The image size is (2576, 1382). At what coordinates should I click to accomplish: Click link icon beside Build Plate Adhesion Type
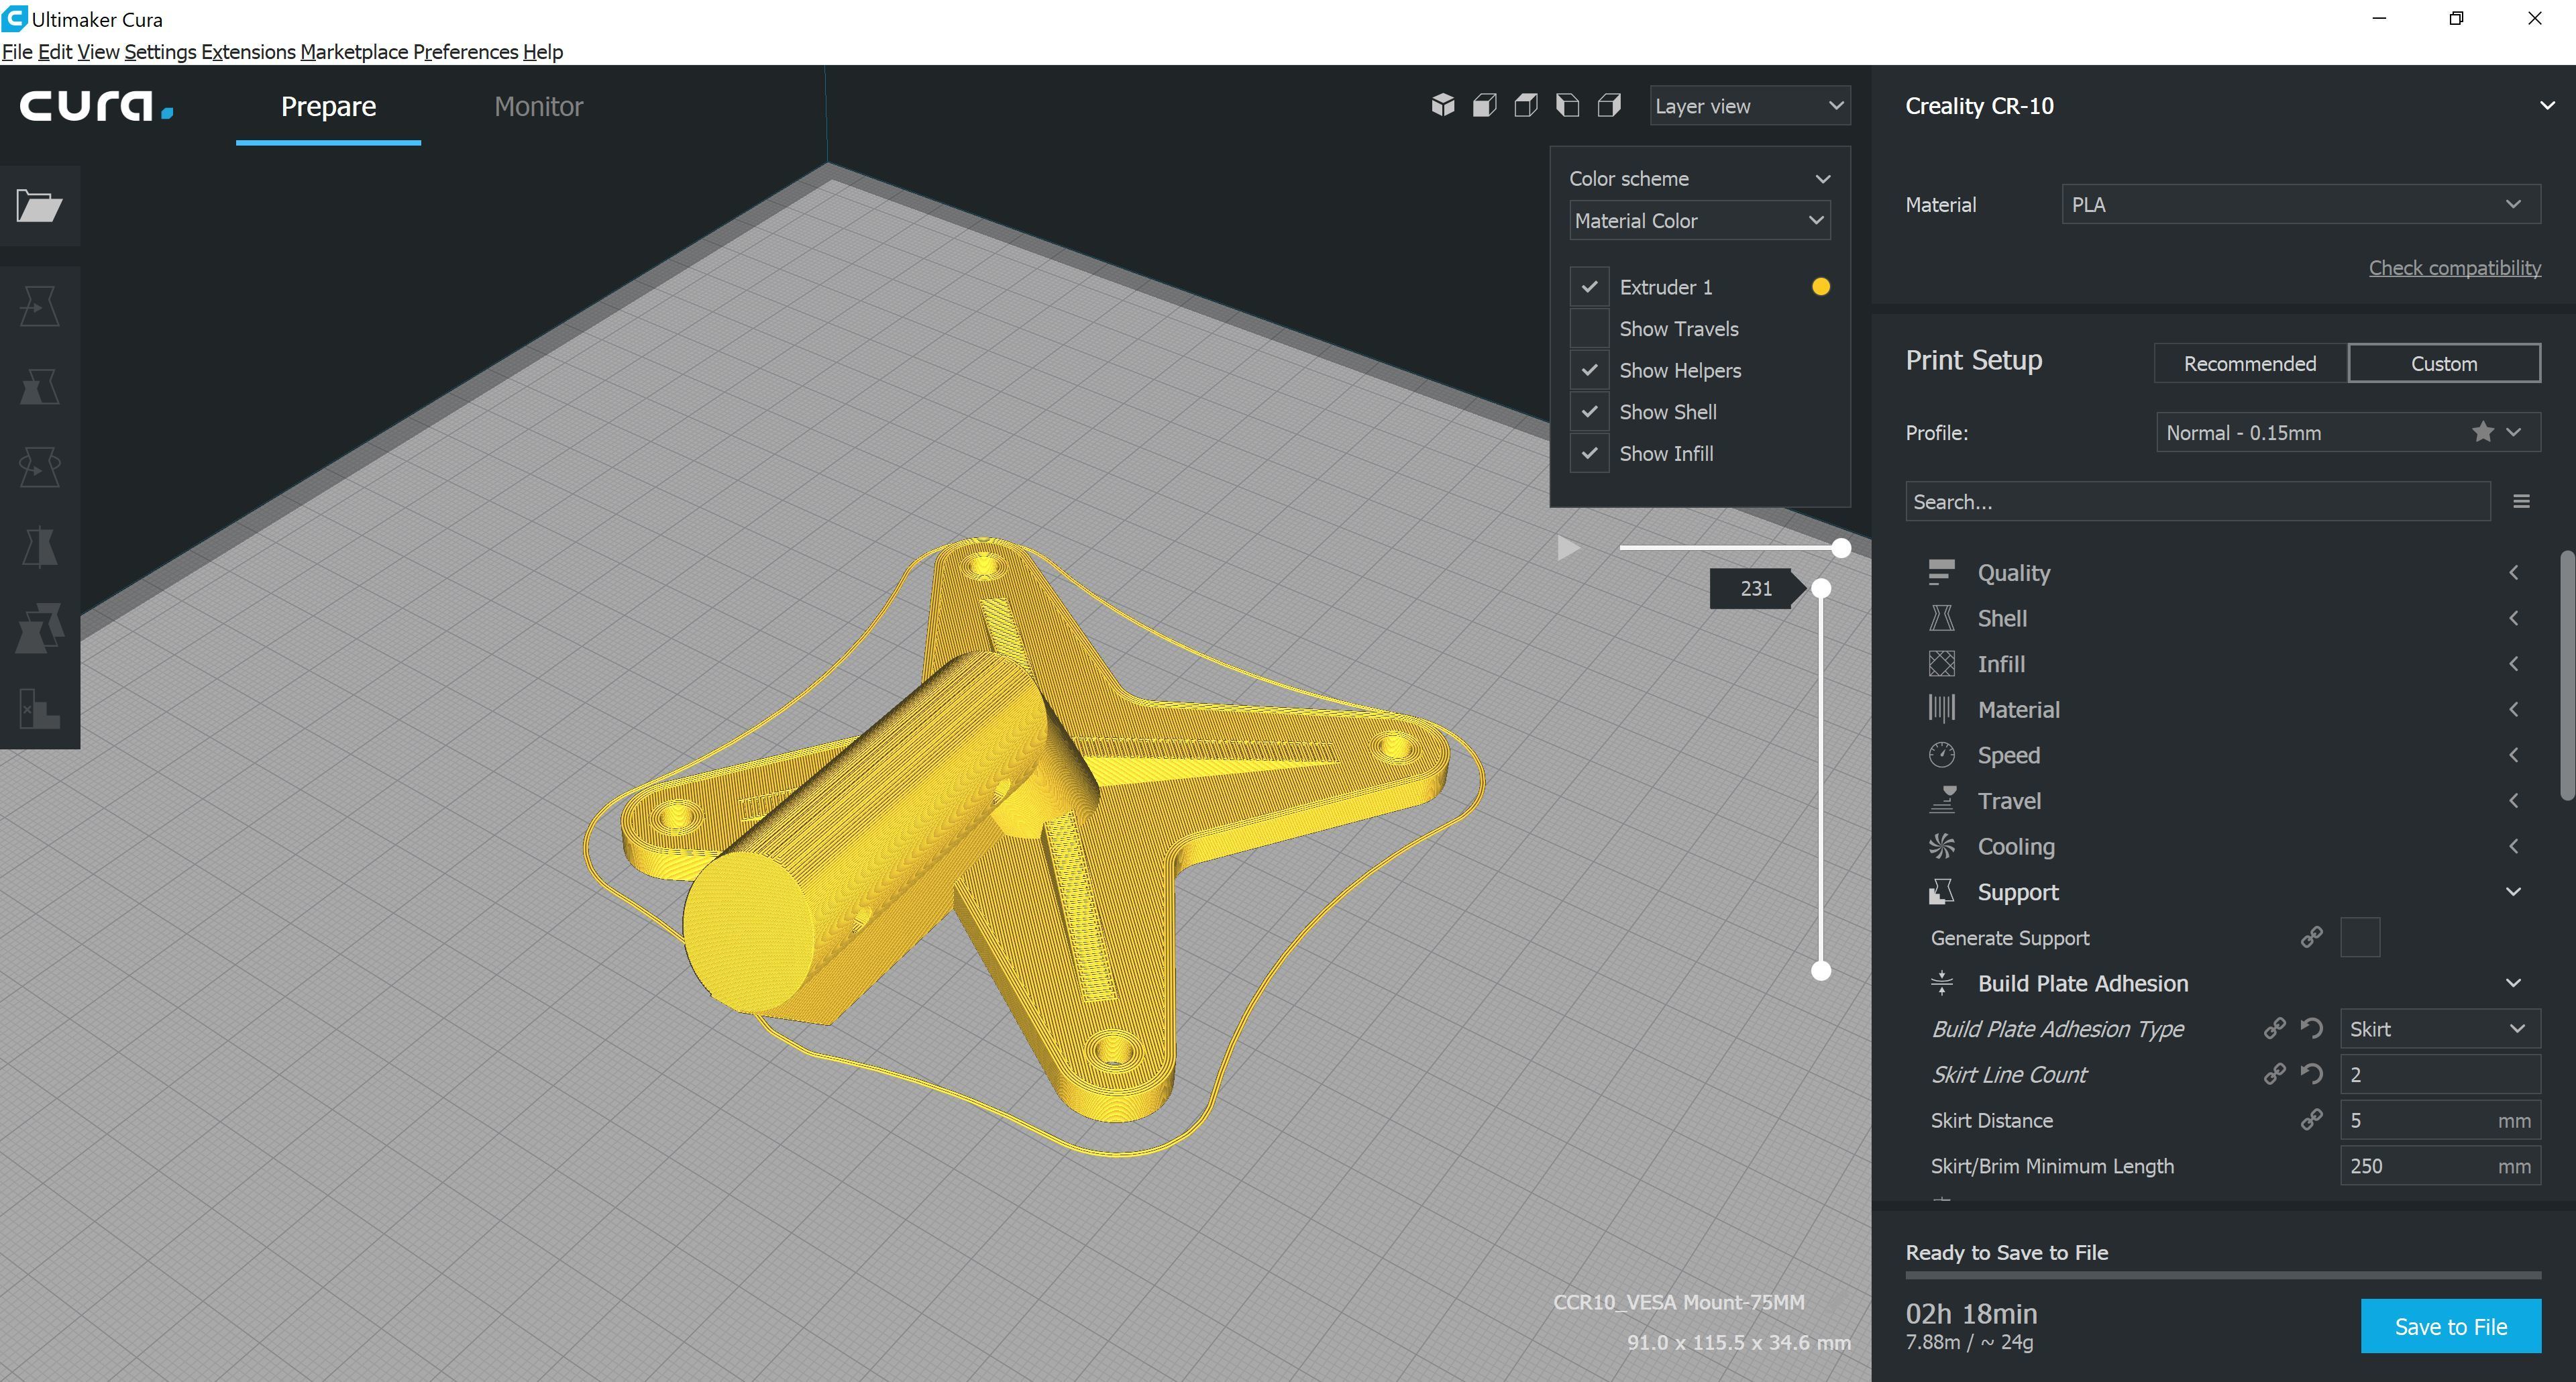2274,1028
